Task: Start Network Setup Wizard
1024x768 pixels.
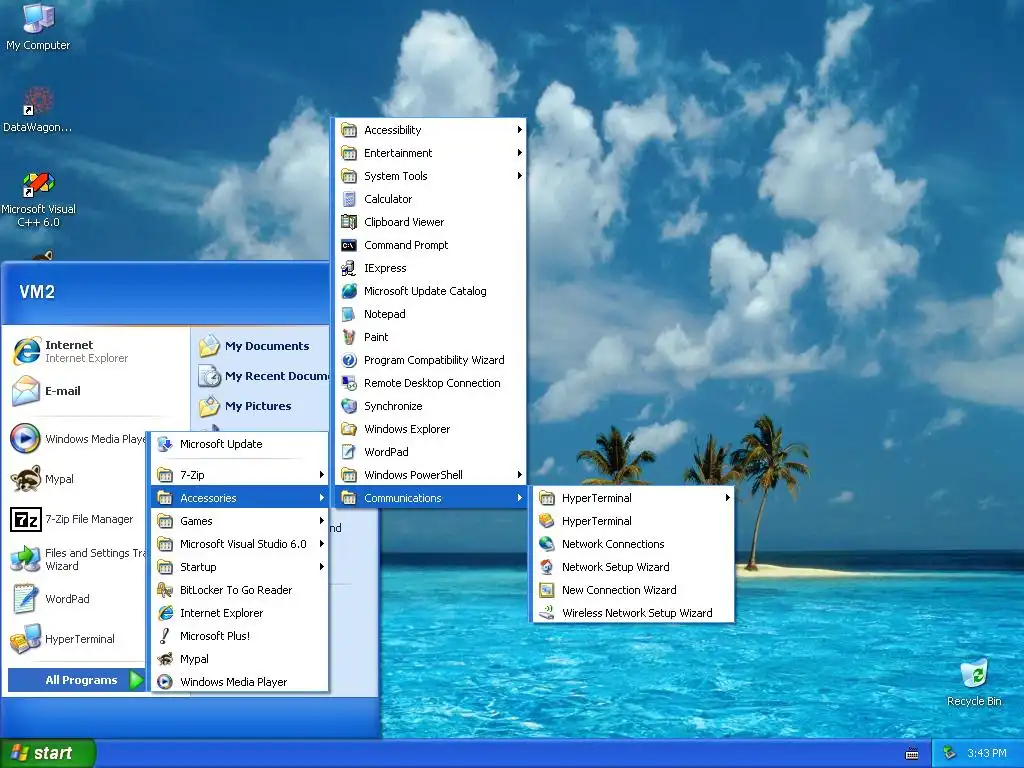Action: (633, 567)
